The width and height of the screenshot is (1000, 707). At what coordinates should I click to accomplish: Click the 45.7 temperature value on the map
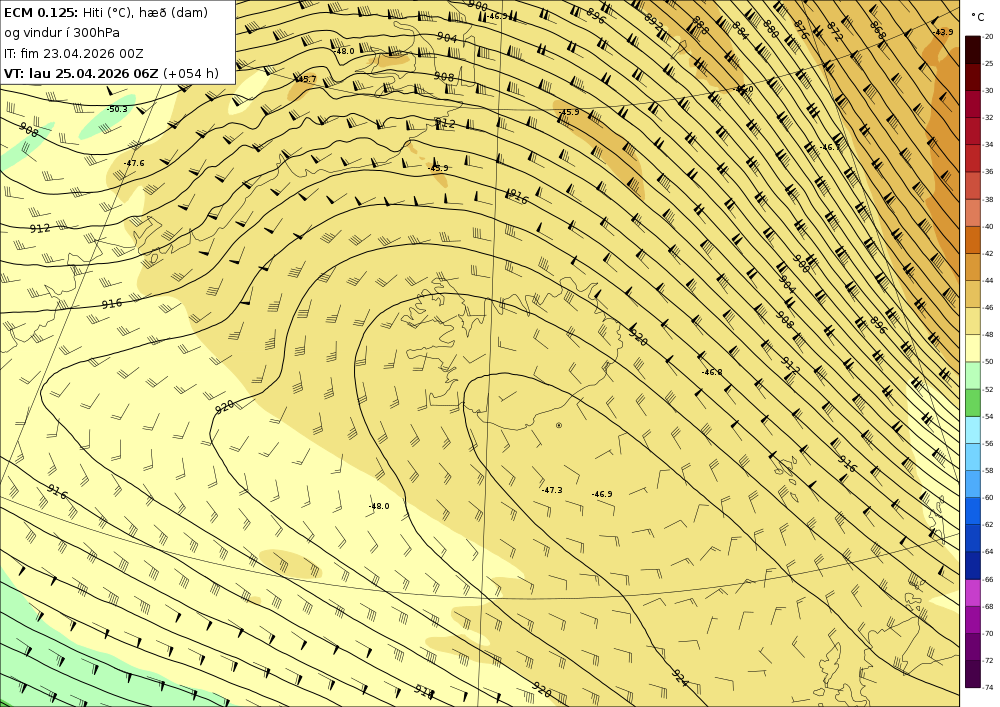coord(306,79)
